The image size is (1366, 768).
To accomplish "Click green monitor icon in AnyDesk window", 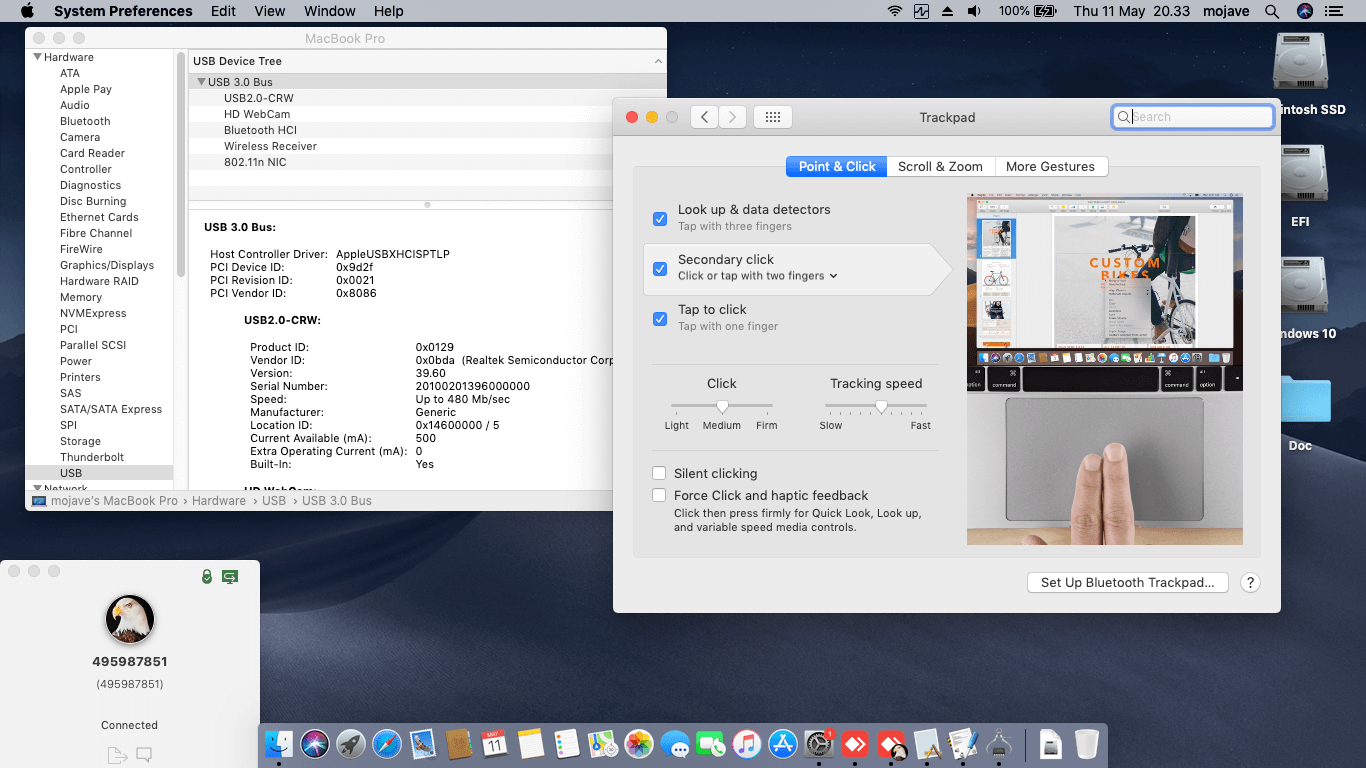I will [230, 577].
